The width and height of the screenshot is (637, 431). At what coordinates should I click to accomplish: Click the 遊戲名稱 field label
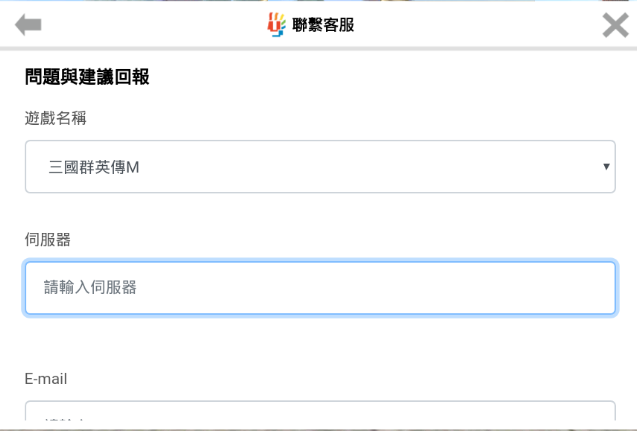coord(56,118)
